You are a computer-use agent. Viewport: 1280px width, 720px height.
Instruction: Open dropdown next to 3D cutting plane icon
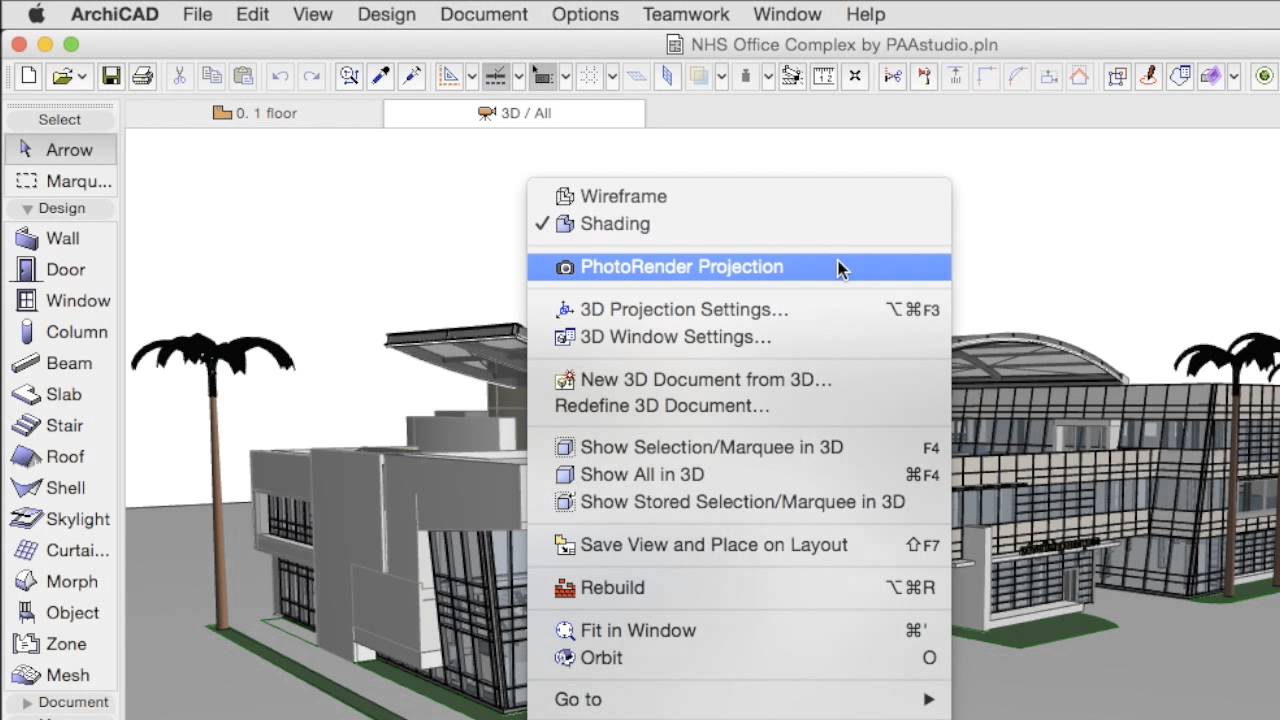click(1234, 76)
